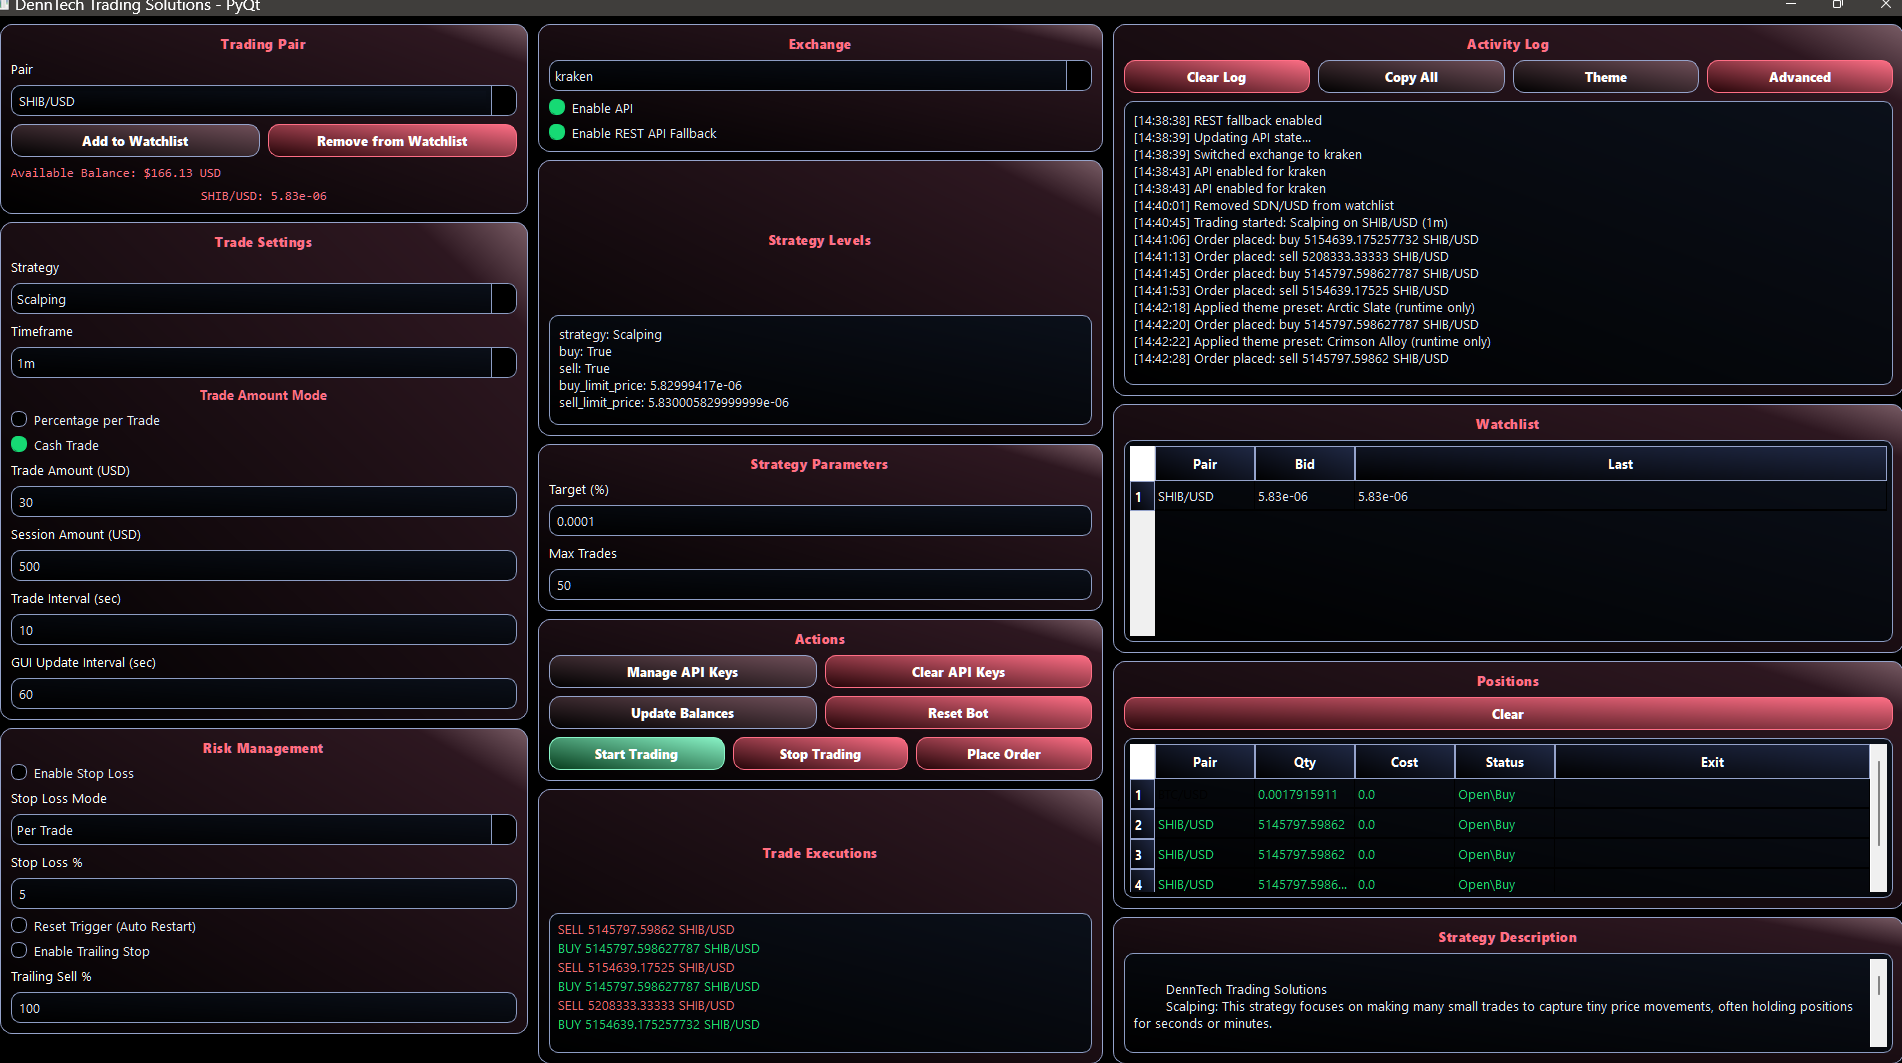Toggle Enable API on or off
The image size is (1902, 1063).
(x=557, y=107)
